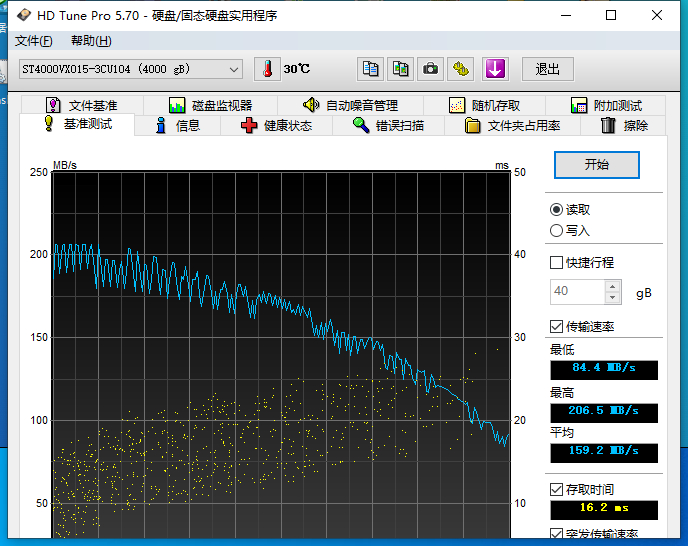Open the 文件(F) menu
Viewport: 688px width, 546px height.
tap(34, 41)
